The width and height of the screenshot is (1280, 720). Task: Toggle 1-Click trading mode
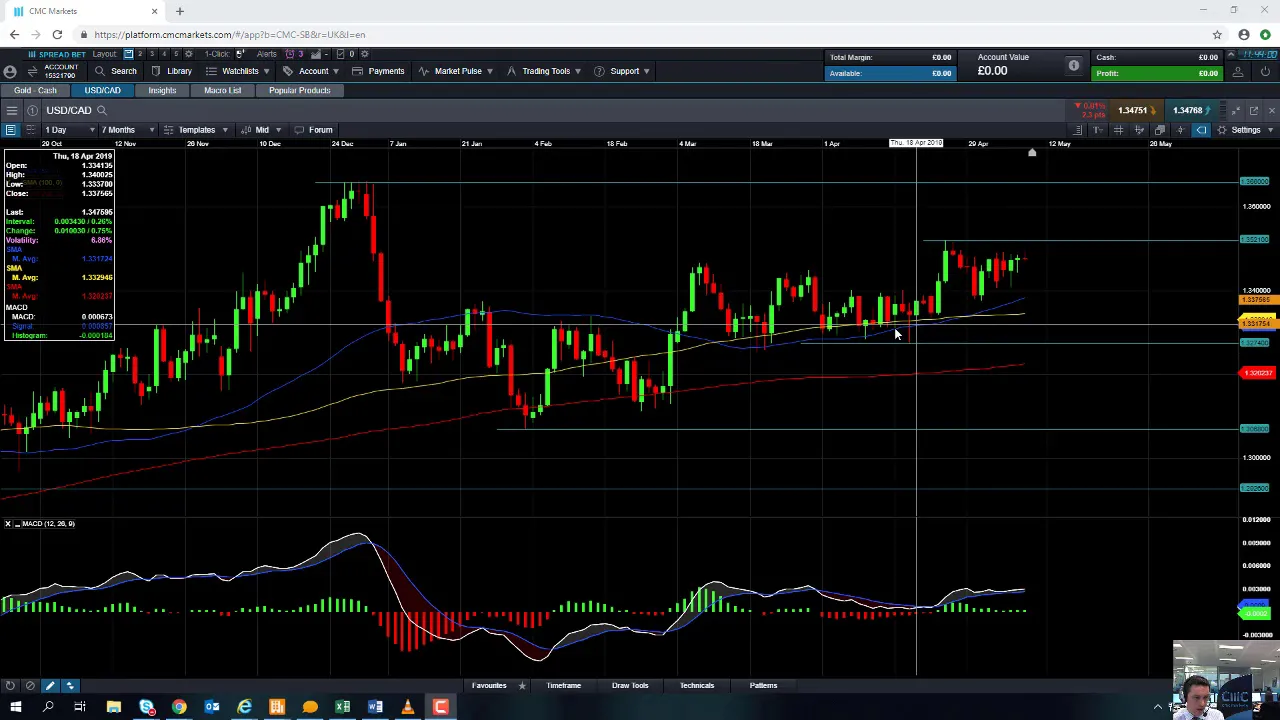[x=240, y=54]
